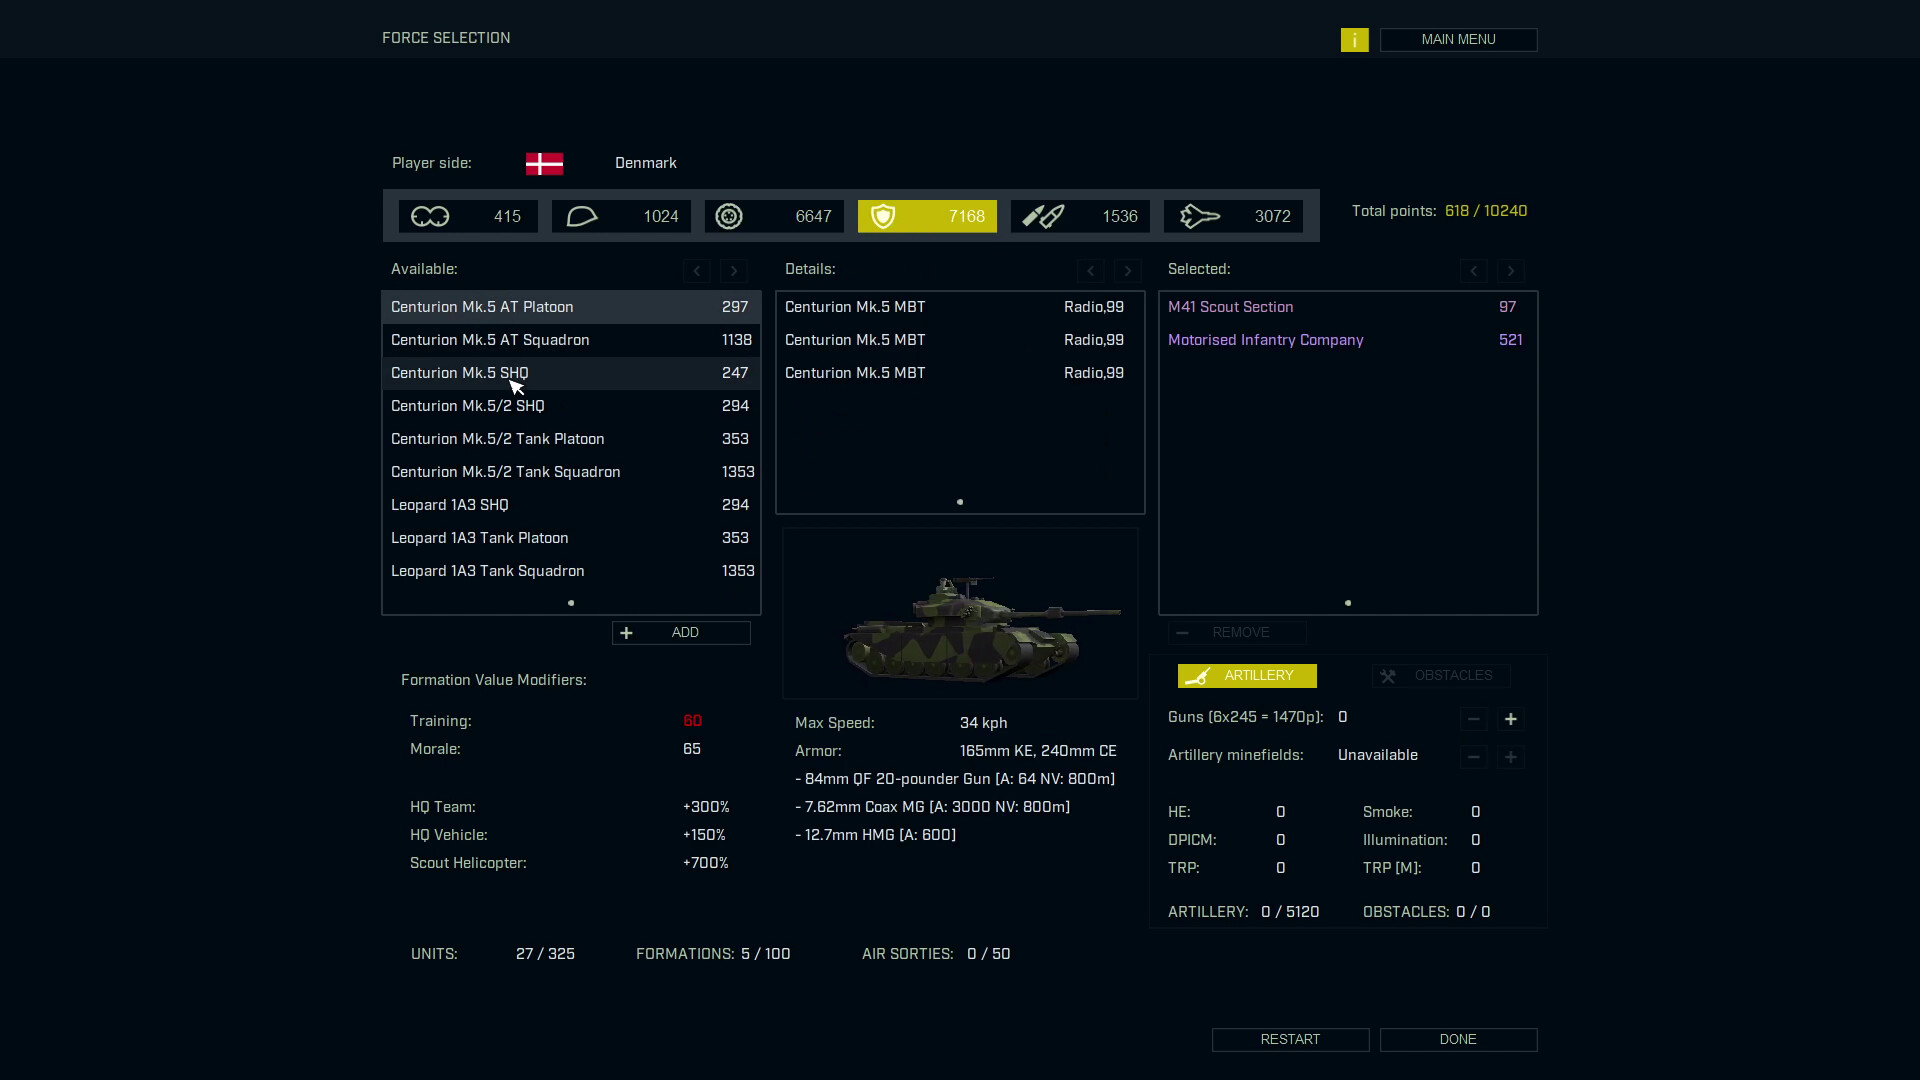1920x1080 pixels.
Task: Click the highlighted shield armor category icon
Action: pos(884,216)
